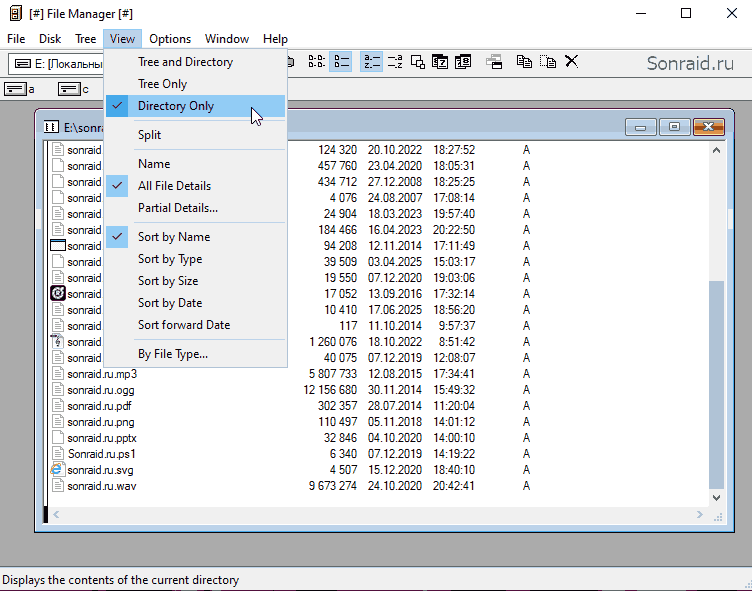Open the File menu
The image size is (752, 591).
click(16, 39)
